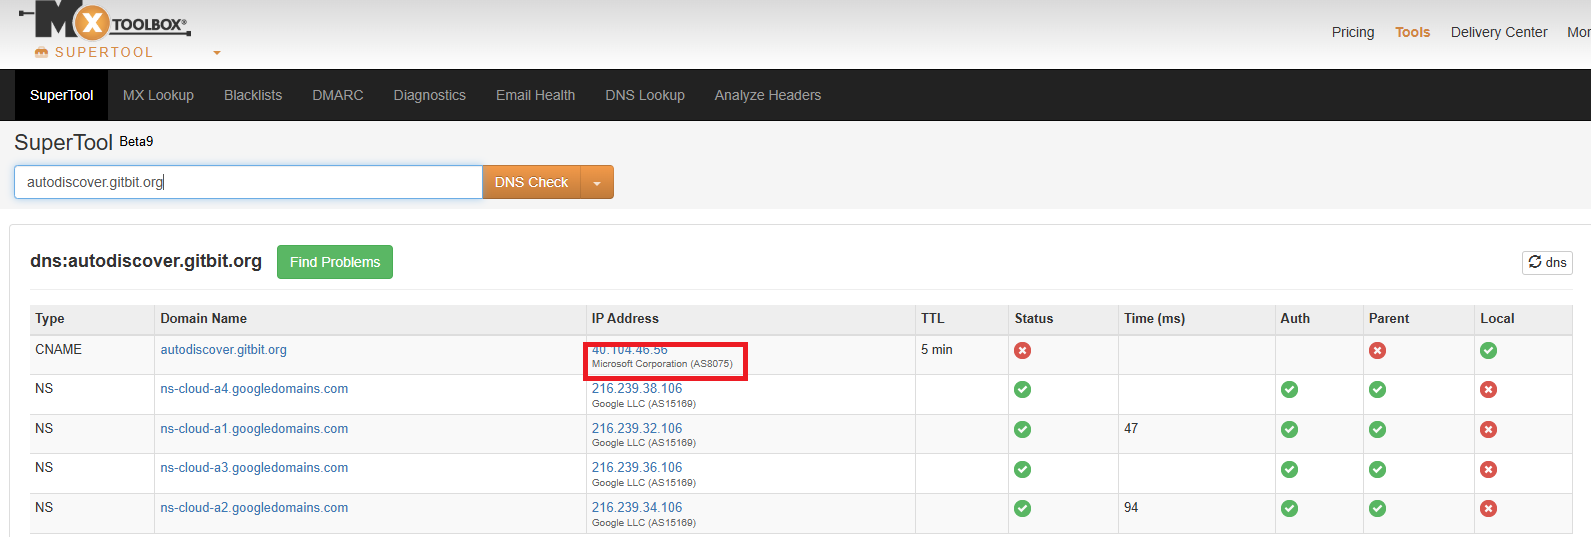Open the DMARC tab
The width and height of the screenshot is (1591, 537).
click(338, 95)
